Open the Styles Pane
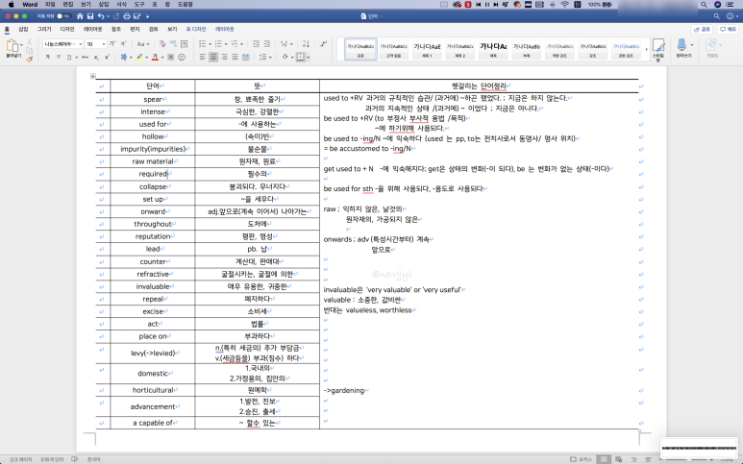Screen dimensions: 743x464 click(658, 49)
